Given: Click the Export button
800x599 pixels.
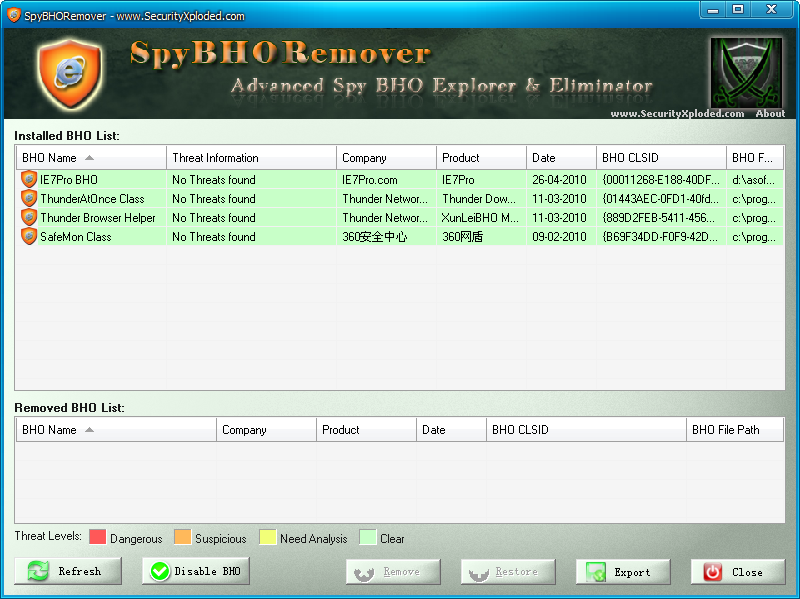Looking at the screenshot, I should (622, 572).
